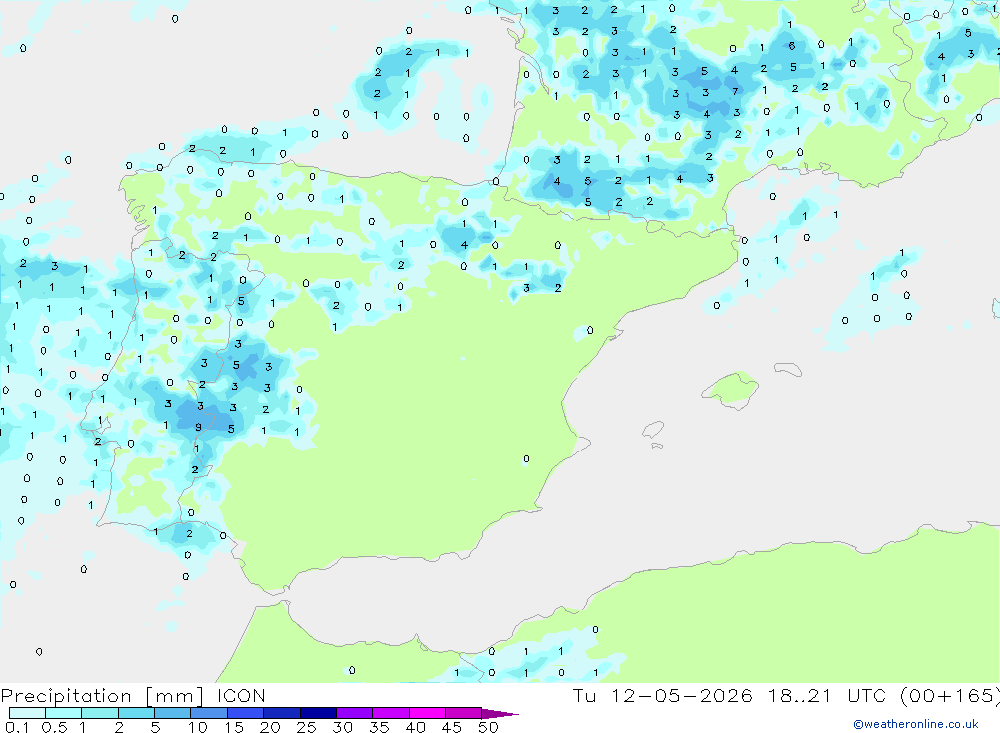This screenshot has width=1000, height=733.
Task: Click the 0.5–1 mm legend color swatch
Action: (x=64, y=713)
